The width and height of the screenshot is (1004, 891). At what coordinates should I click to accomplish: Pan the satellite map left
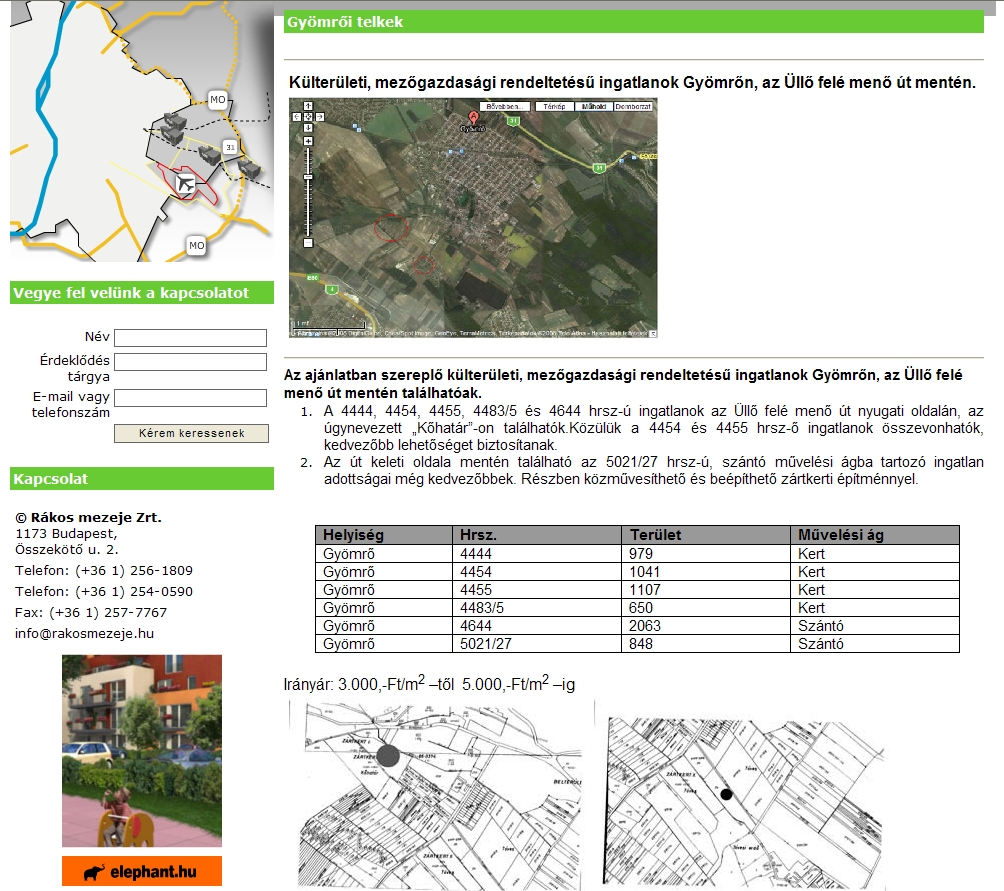click(x=297, y=117)
